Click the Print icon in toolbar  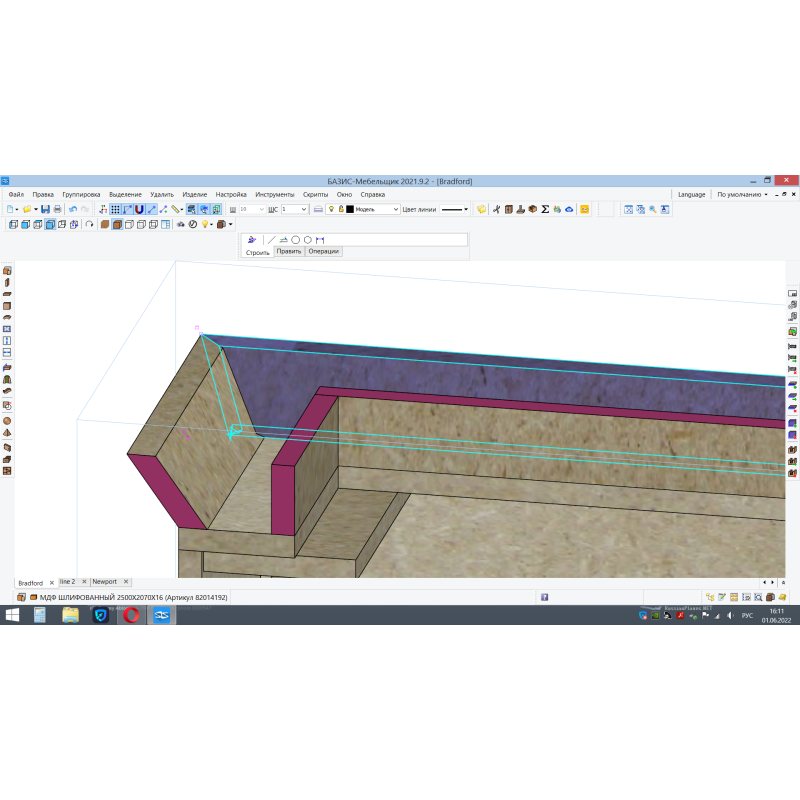(57, 209)
